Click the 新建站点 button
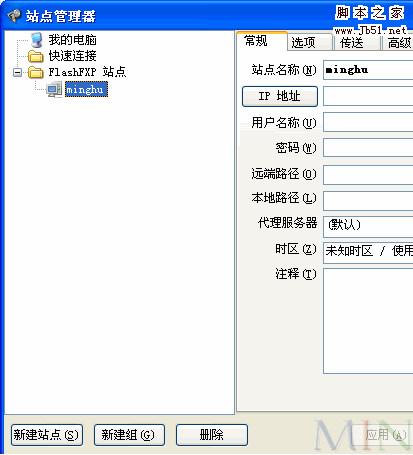 click(x=47, y=435)
